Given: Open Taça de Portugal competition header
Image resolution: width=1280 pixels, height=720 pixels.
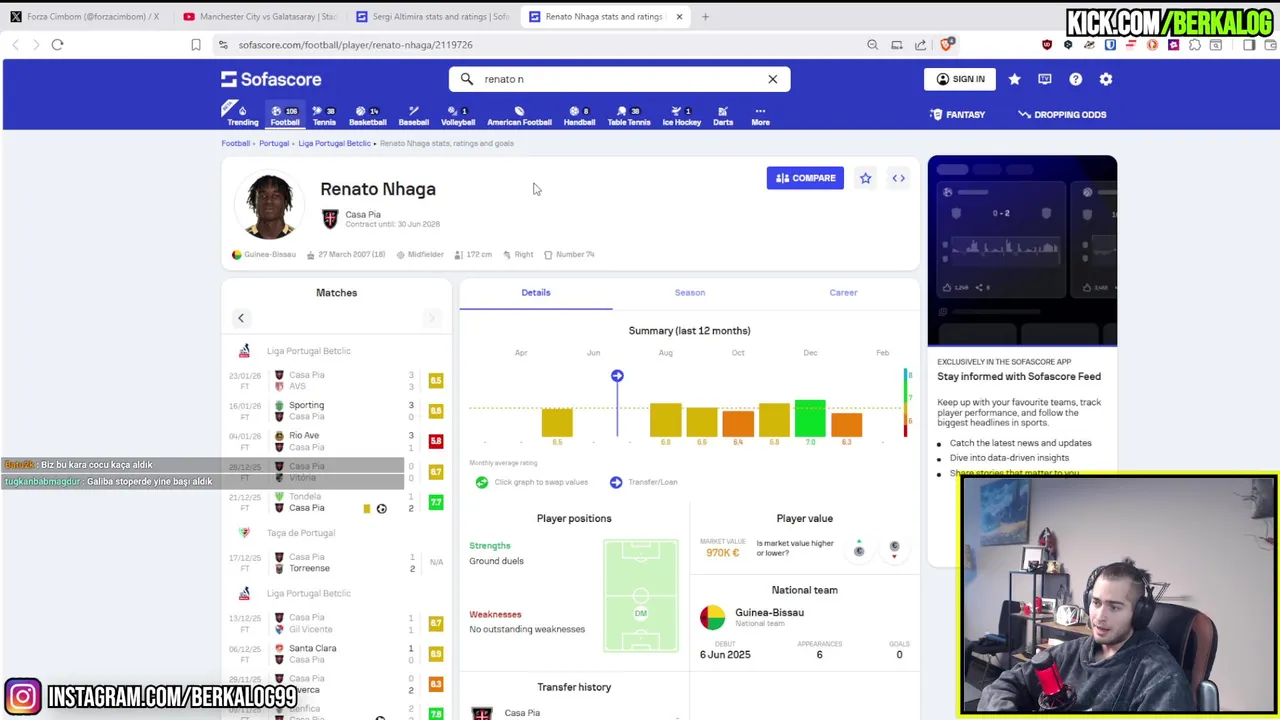Looking at the screenshot, I should pos(300,533).
